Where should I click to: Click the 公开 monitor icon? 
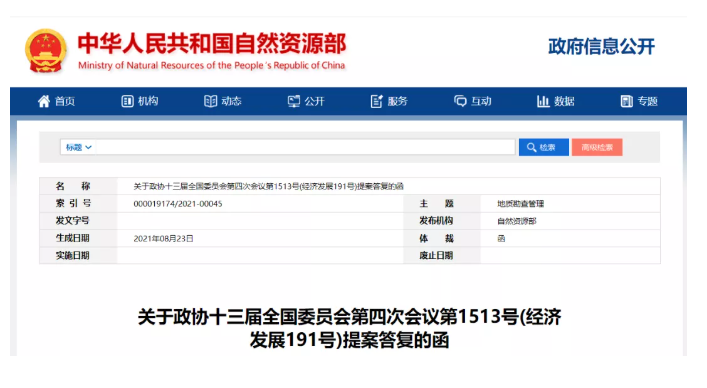coord(294,101)
